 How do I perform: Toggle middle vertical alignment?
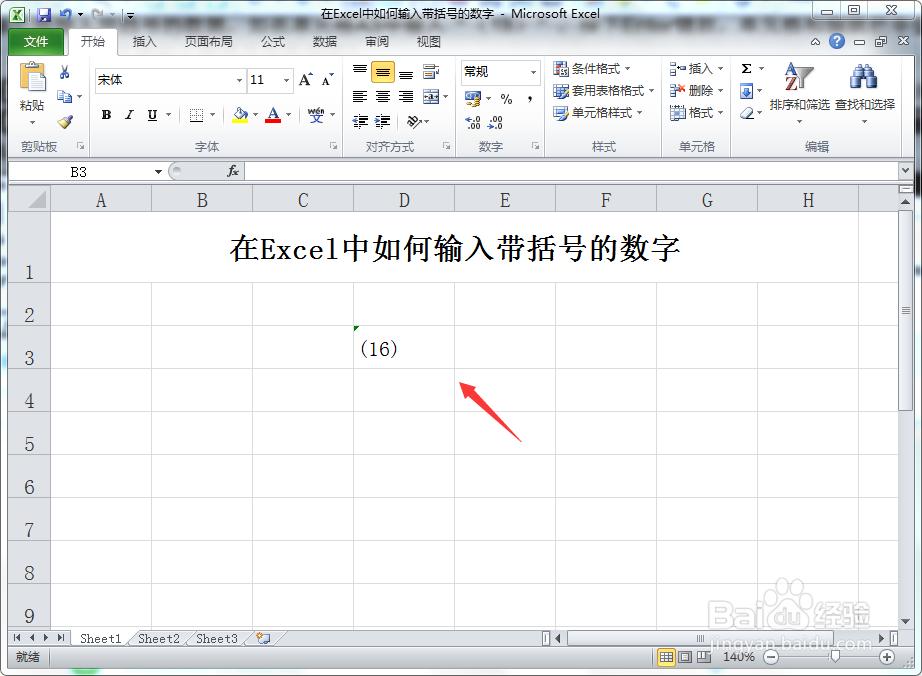[383, 72]
